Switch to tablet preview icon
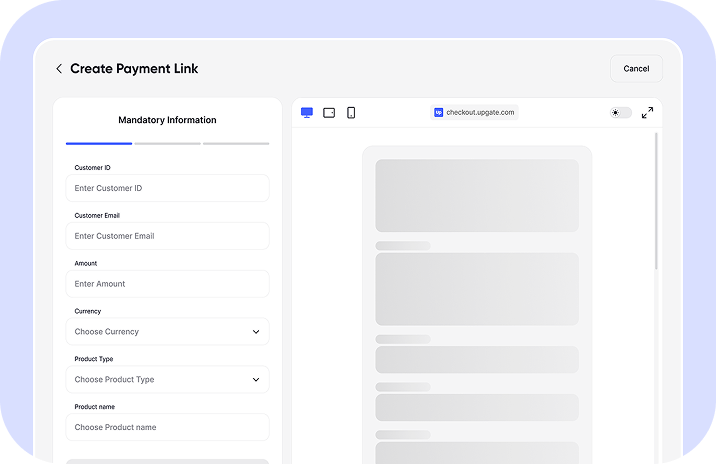Image resolution: width=716 pixels, height=464 pixels. (329, 113)
